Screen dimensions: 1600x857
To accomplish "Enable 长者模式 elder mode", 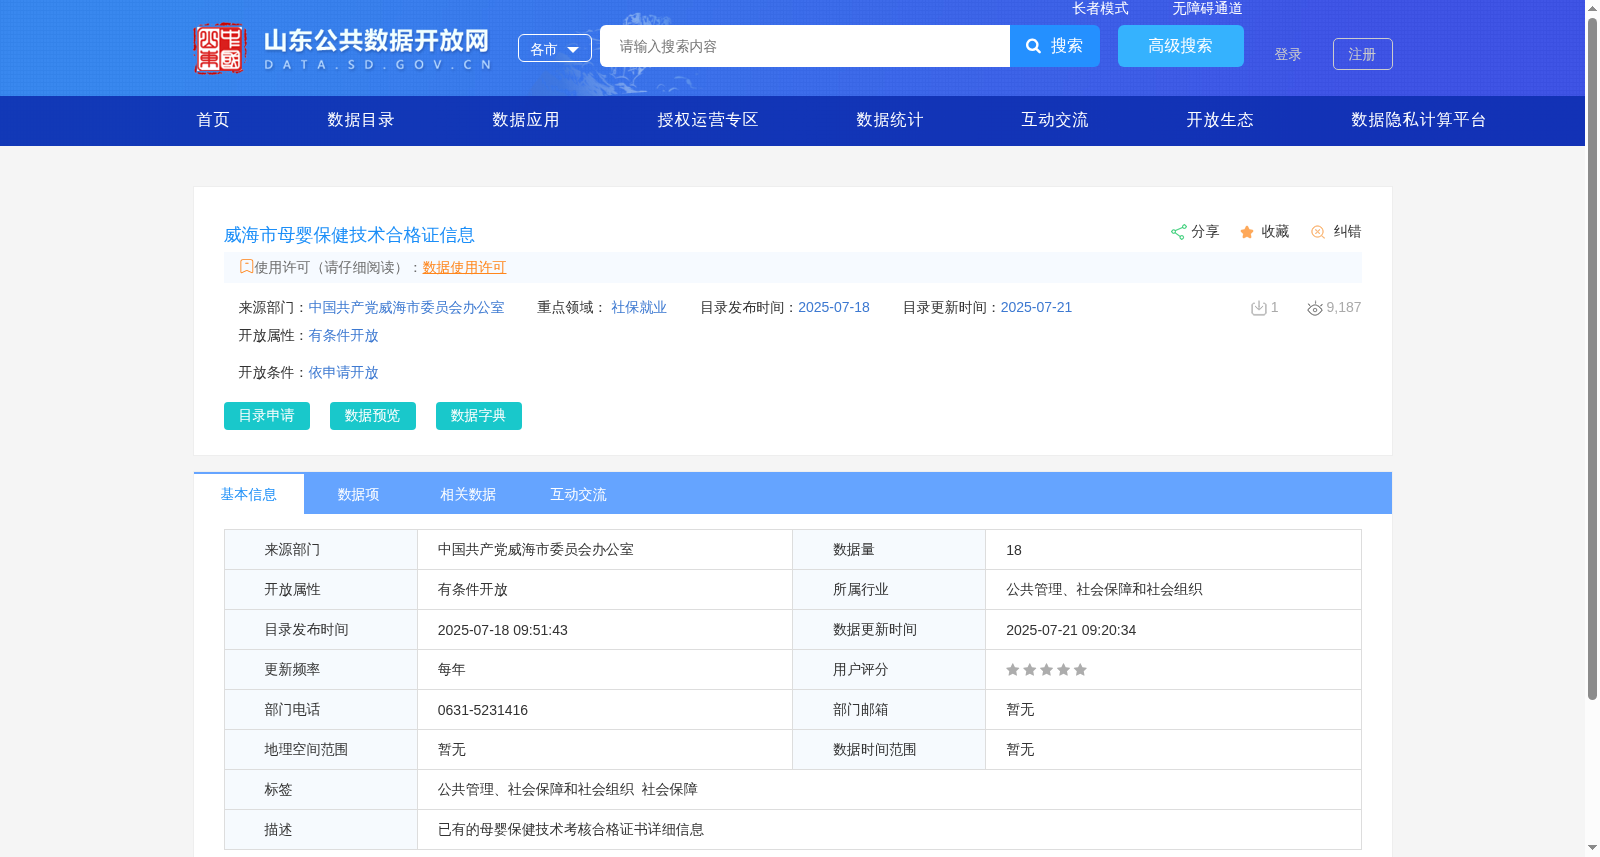I will 1101,8.
